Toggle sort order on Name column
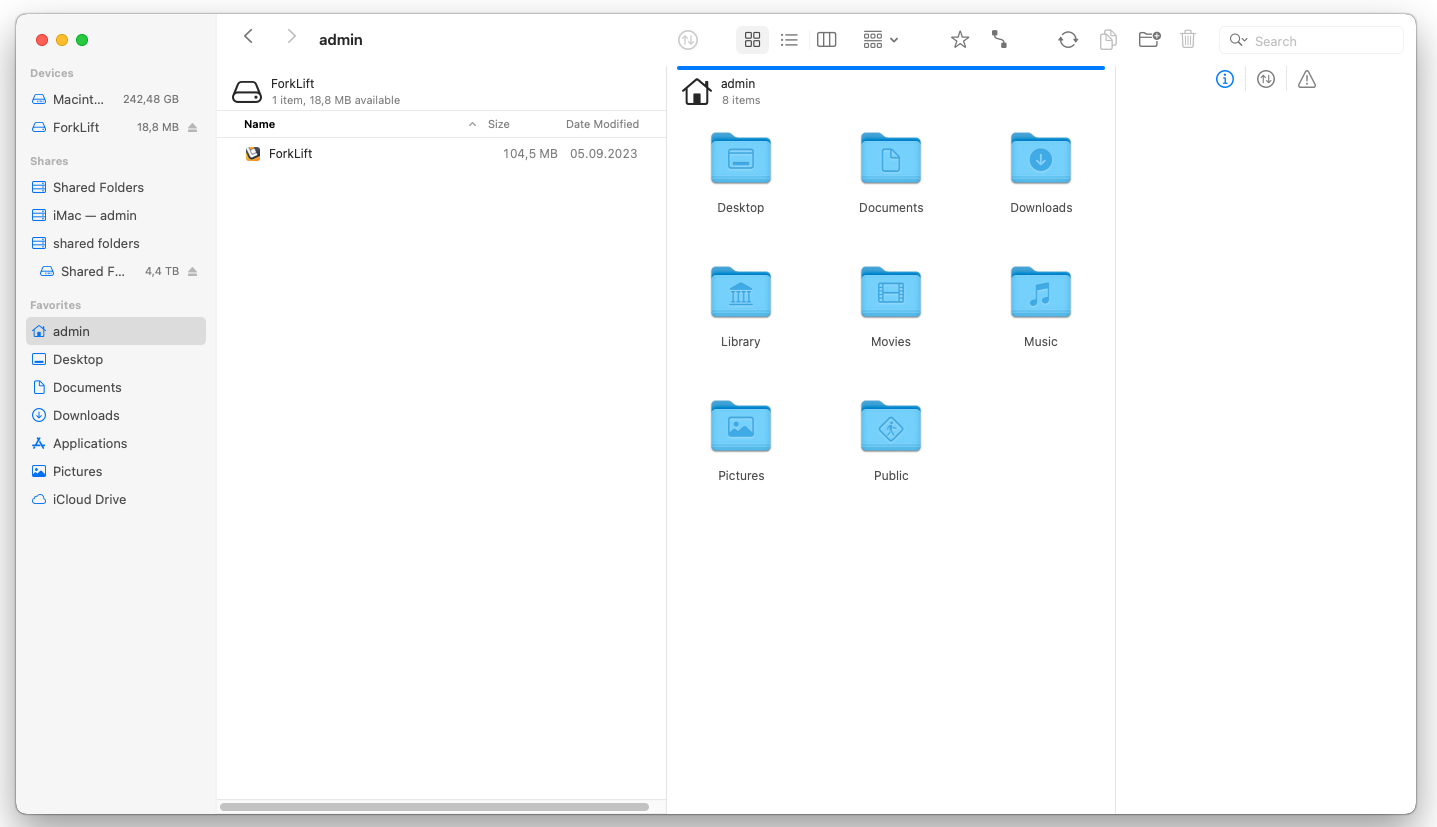1437x827 pixels. (472, 125)
